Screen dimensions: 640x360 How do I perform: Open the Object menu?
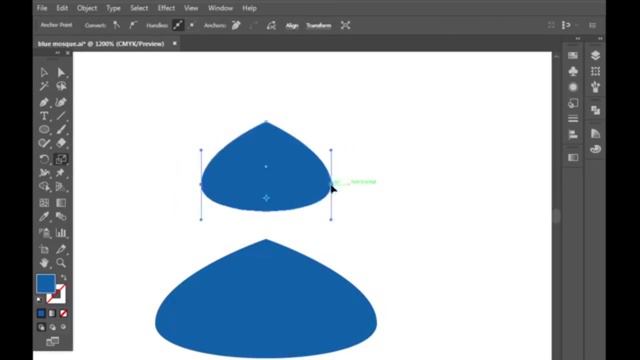[87, 8]
